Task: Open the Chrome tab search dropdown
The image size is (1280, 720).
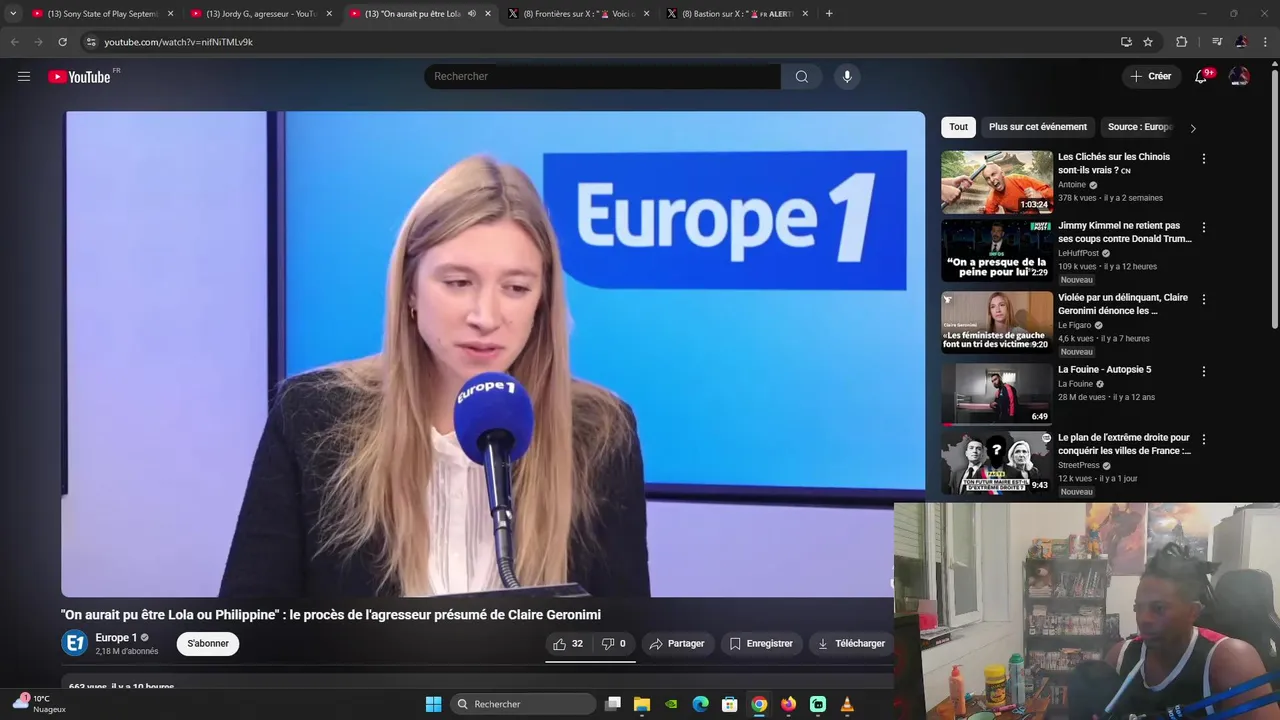Action: point(13,14)
